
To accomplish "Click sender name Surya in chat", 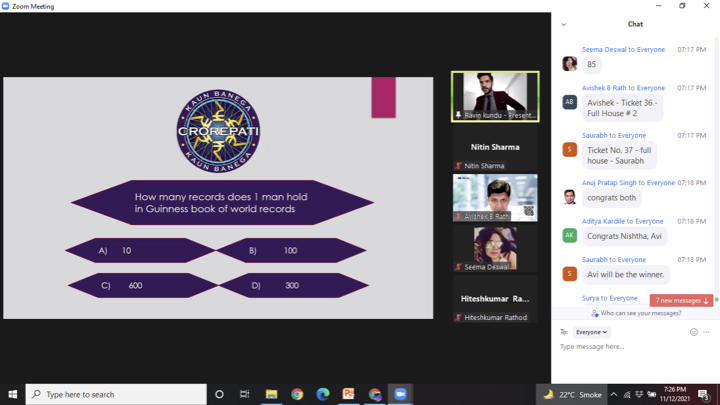I will pyautogui.click(x=590, y=298).
